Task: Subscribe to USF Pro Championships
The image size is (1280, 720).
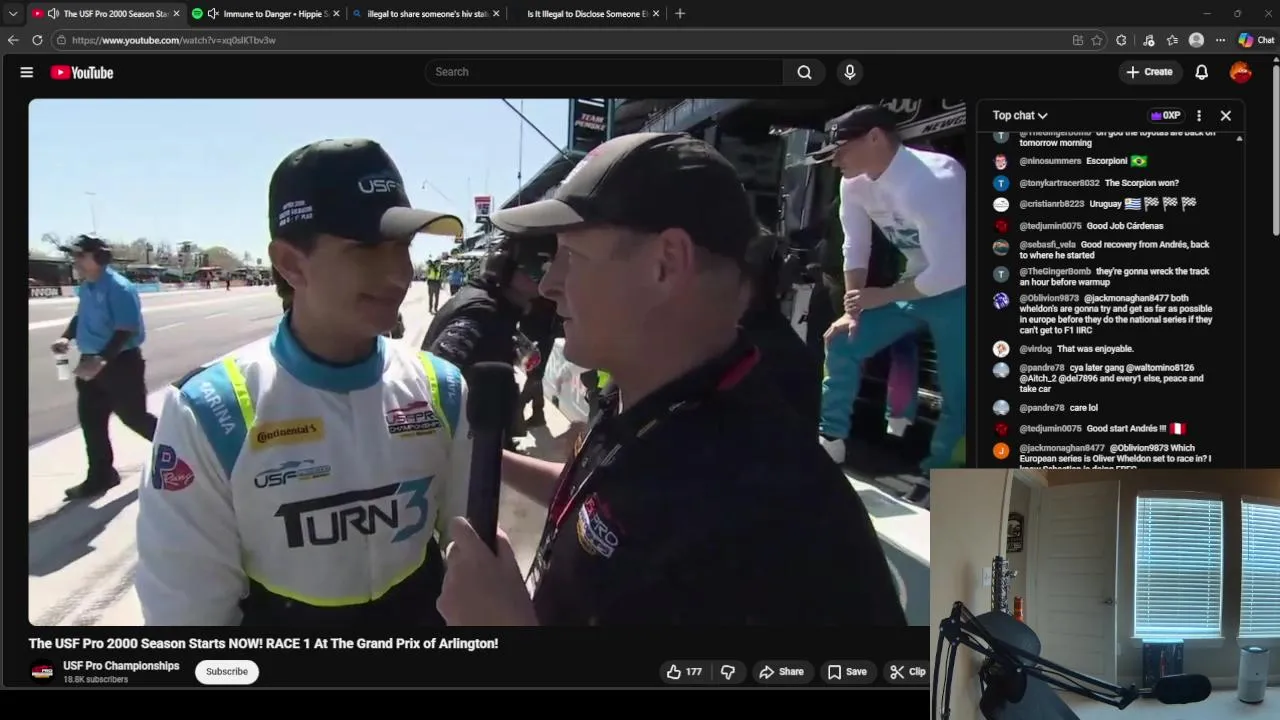Action: [x=227, y=671]
